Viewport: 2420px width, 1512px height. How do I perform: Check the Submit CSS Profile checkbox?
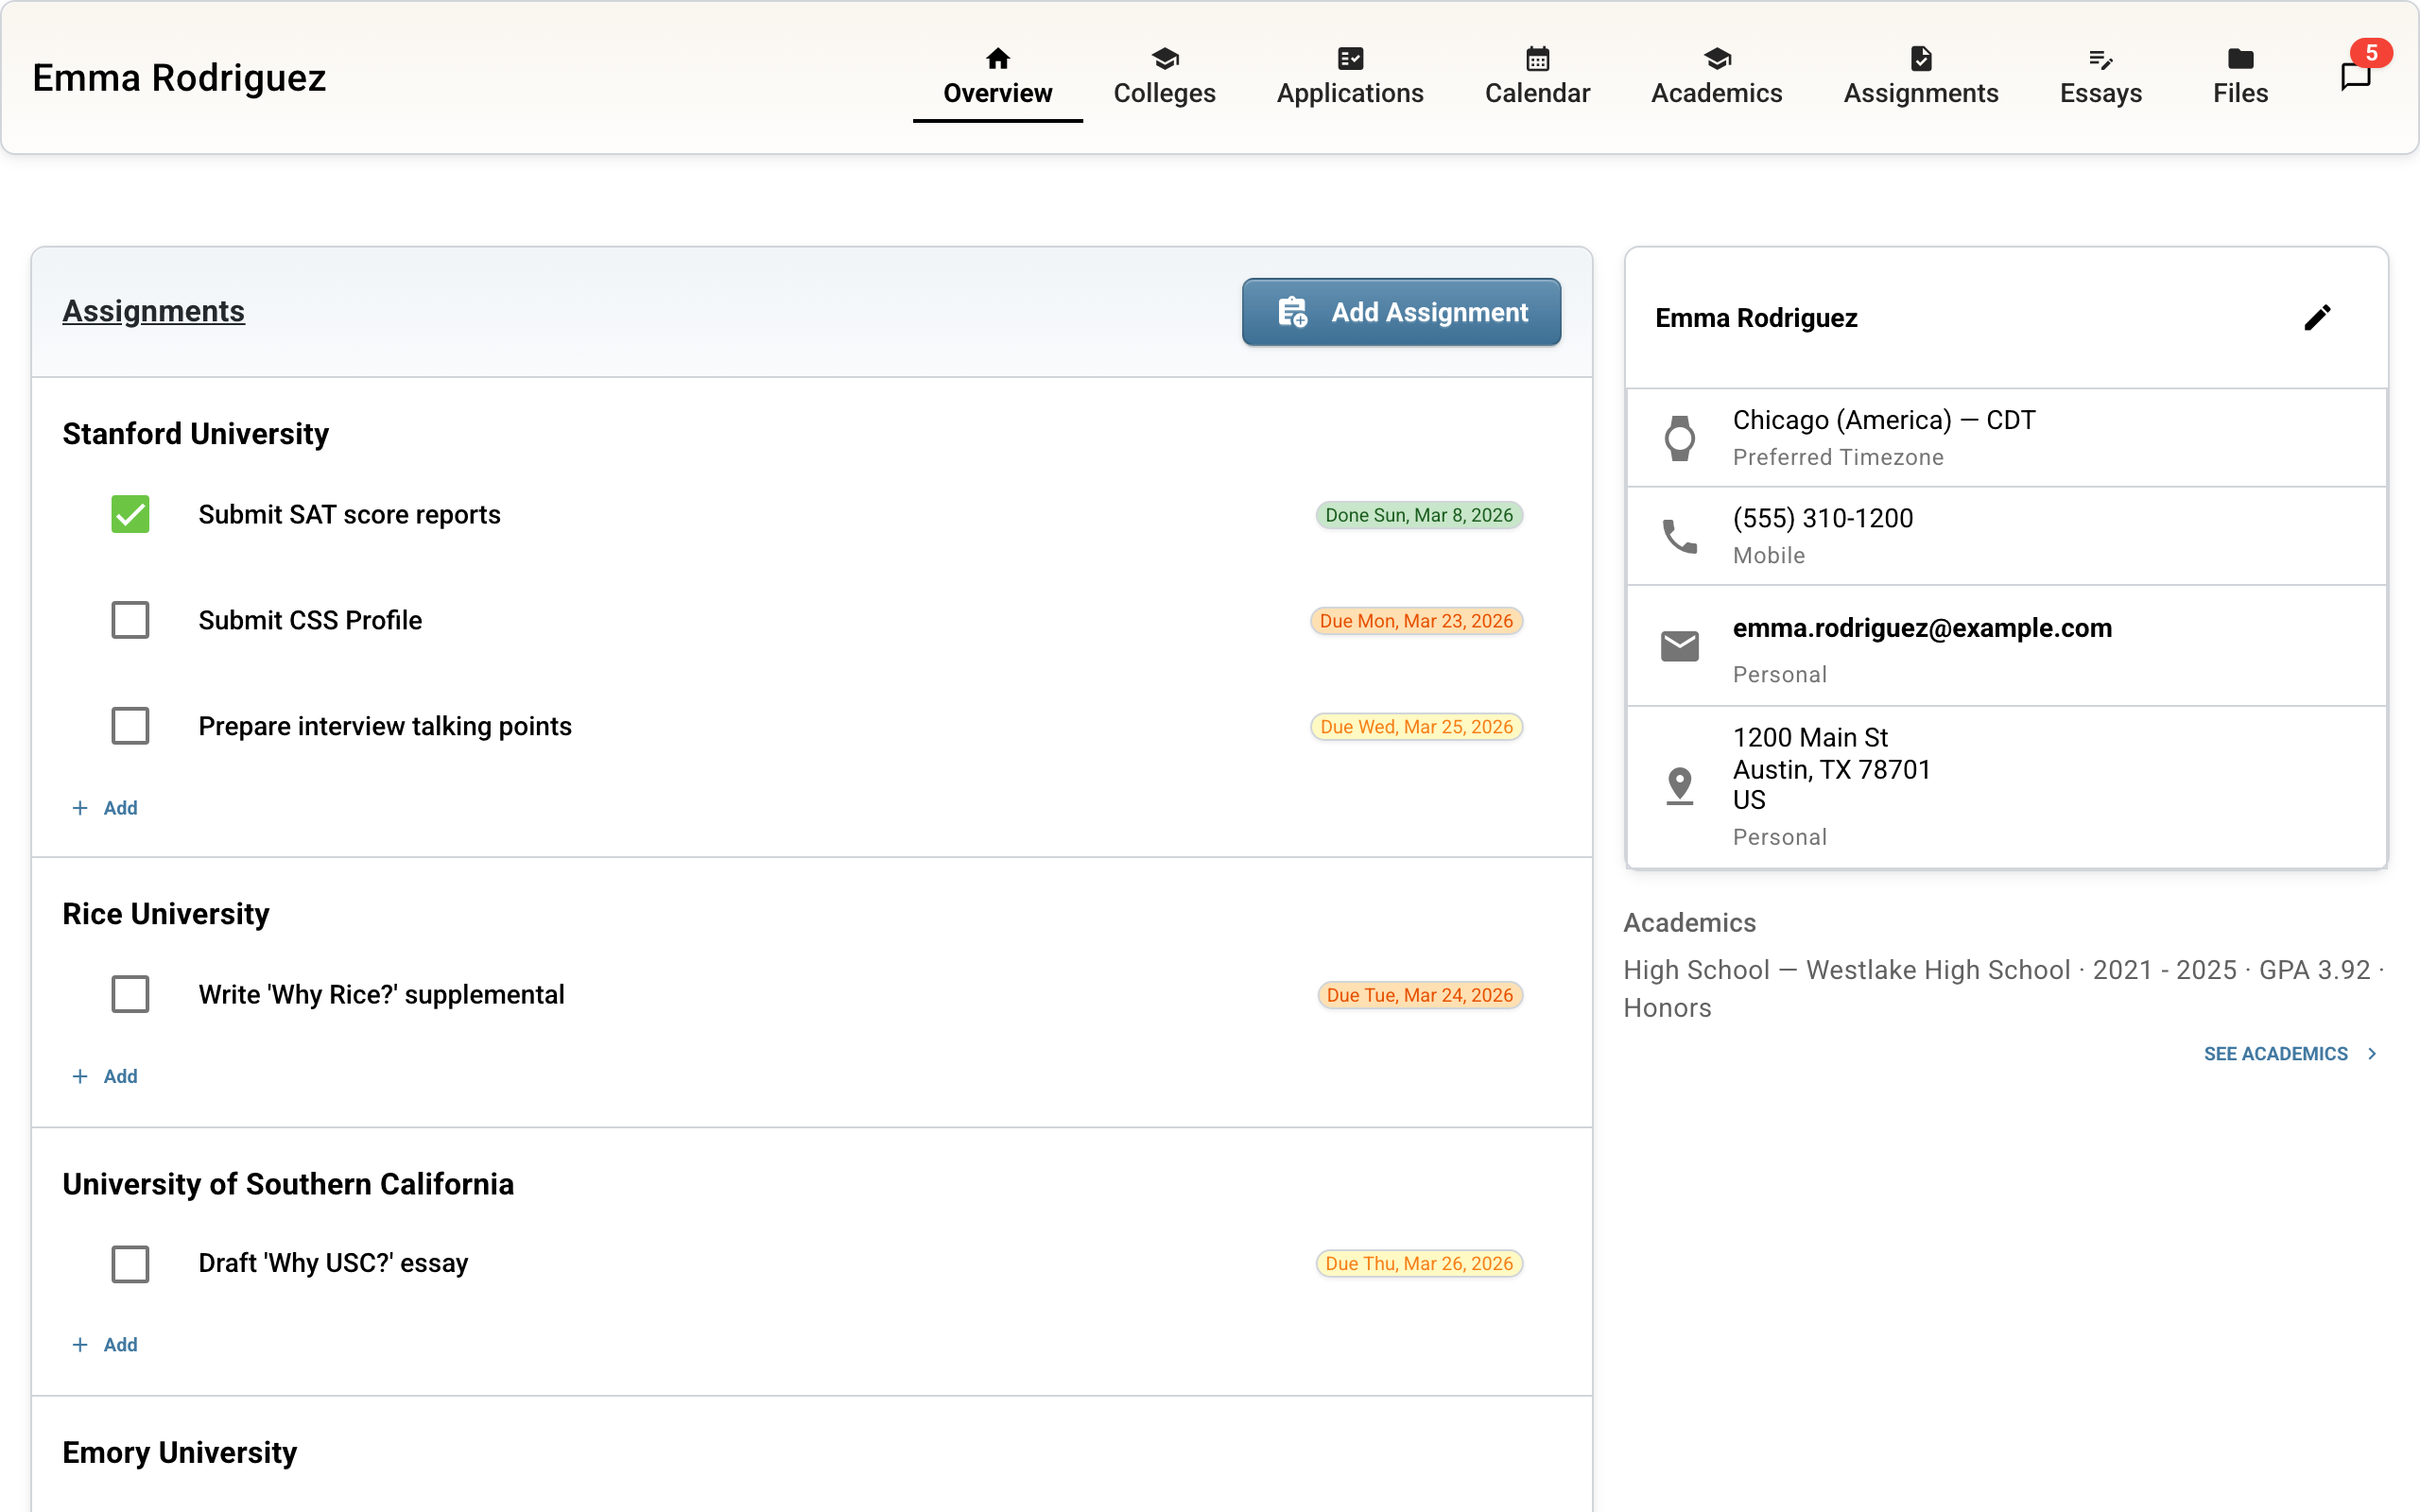pyautogui.click(x=130, y=620)
